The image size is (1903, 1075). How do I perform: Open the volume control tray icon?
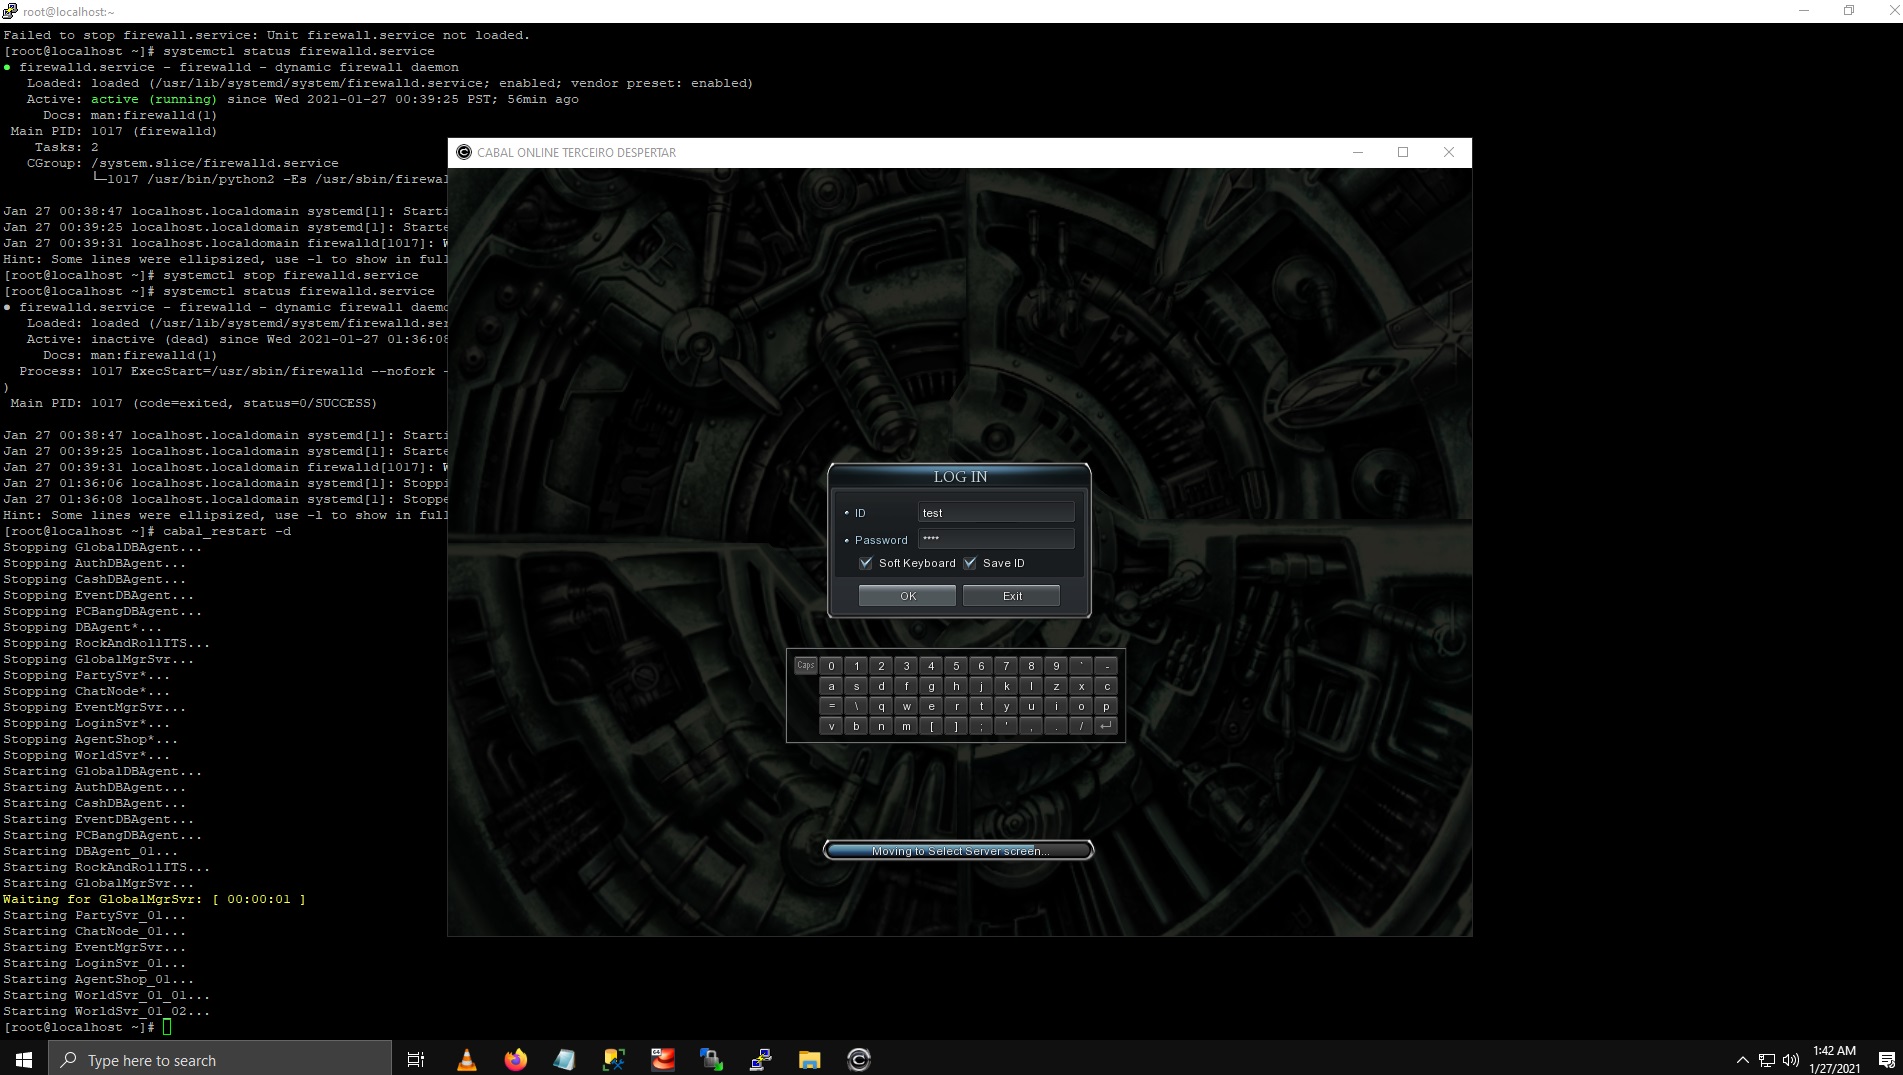click(x=1791, y=1060)
